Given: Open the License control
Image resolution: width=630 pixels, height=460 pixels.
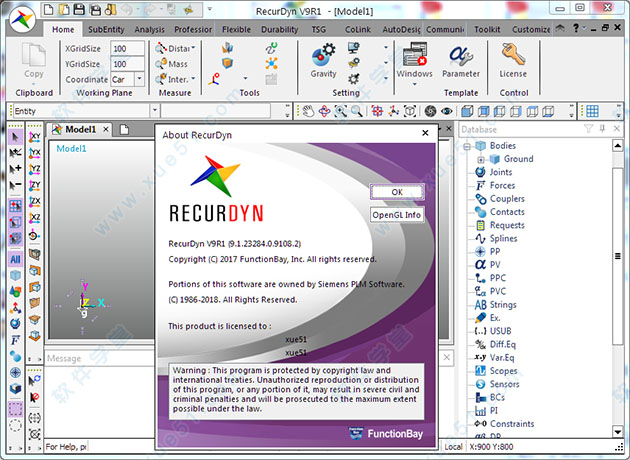Looking at the screenshot, I should click(513, 60).
